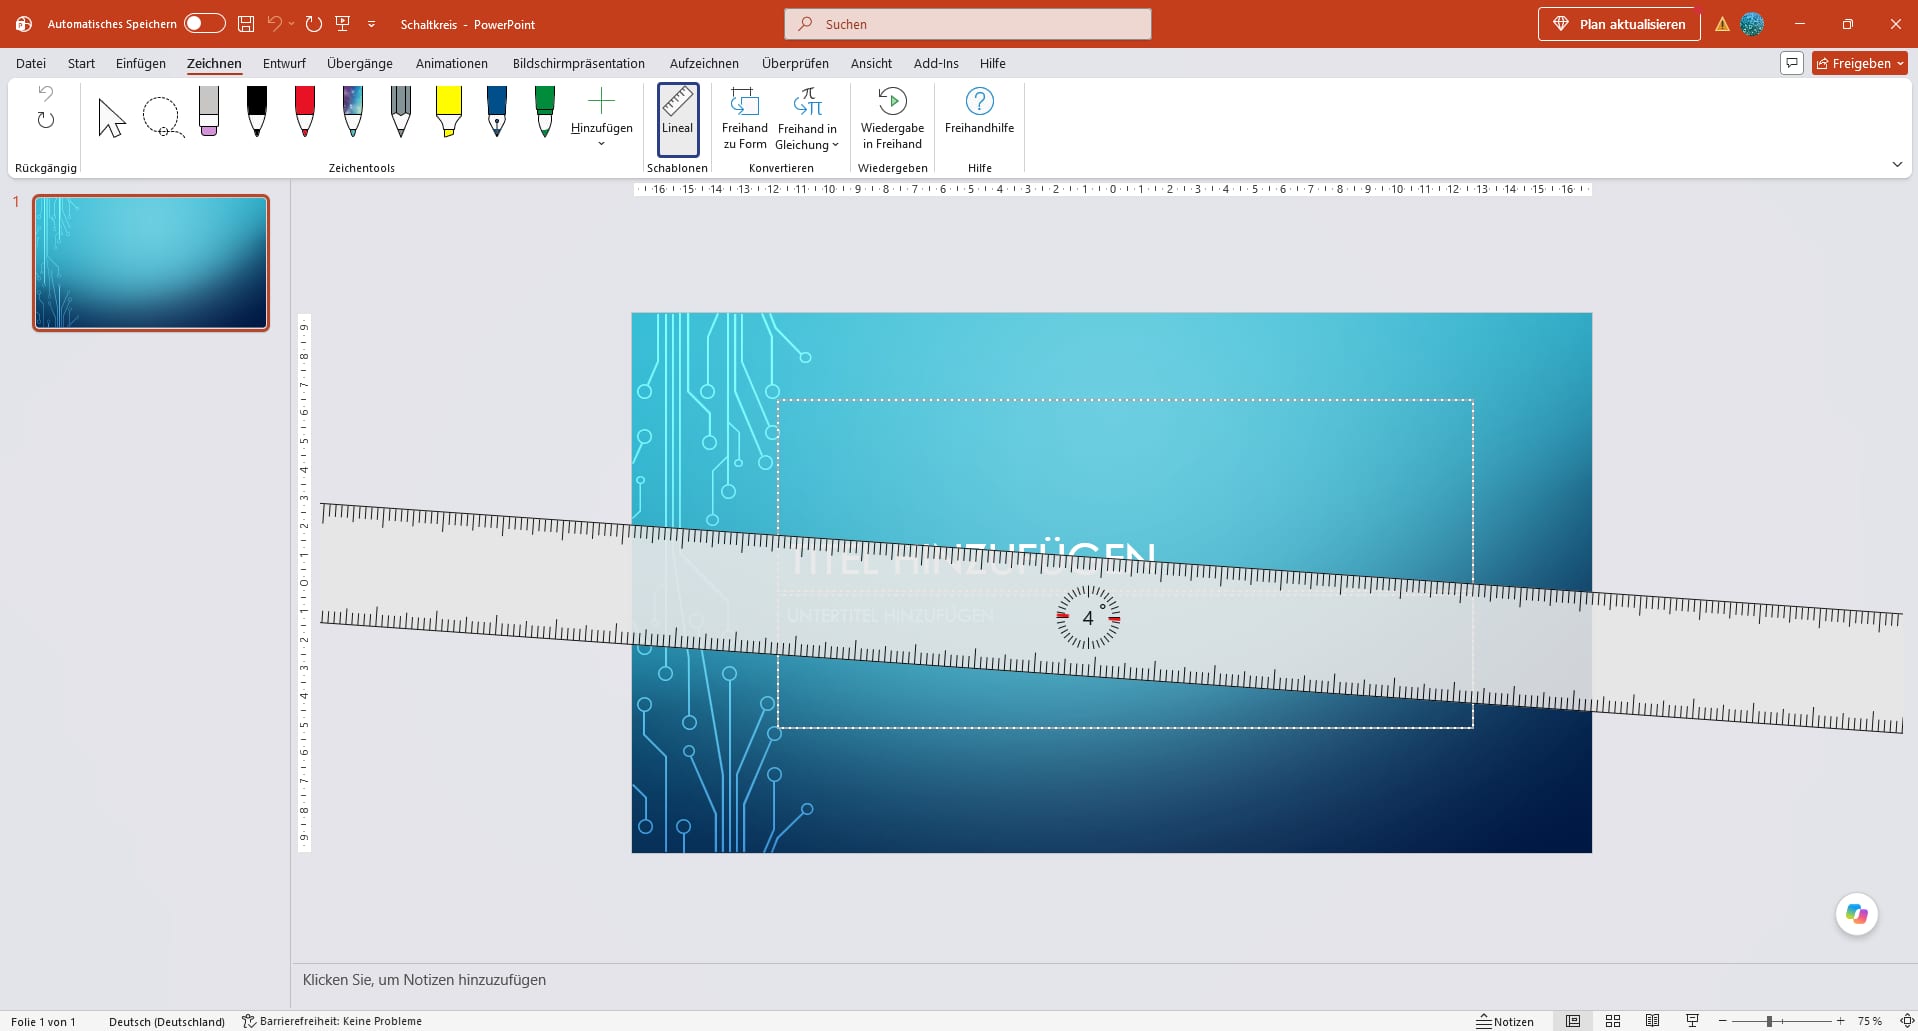Click Plan aktualisieren button
Image resolution: width=1918 pixels, height=1031 pixels.
coord(1619,24)
